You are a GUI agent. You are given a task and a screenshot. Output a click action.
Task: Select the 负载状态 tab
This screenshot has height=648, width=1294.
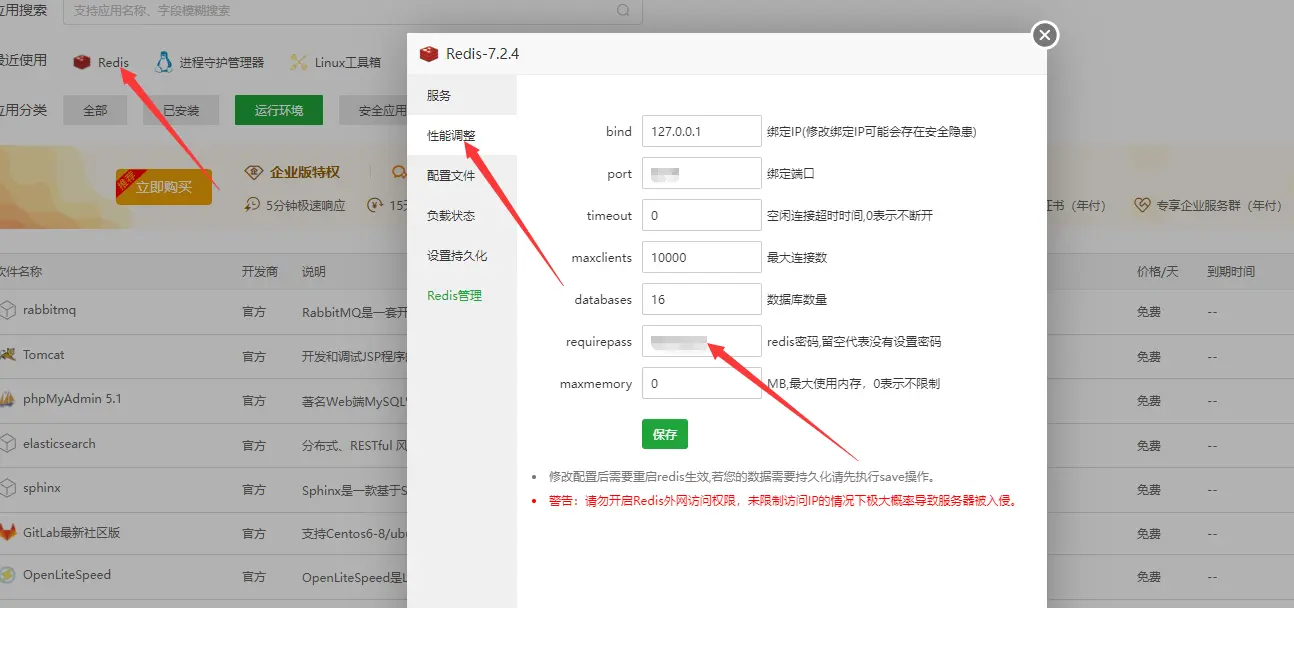451,216
